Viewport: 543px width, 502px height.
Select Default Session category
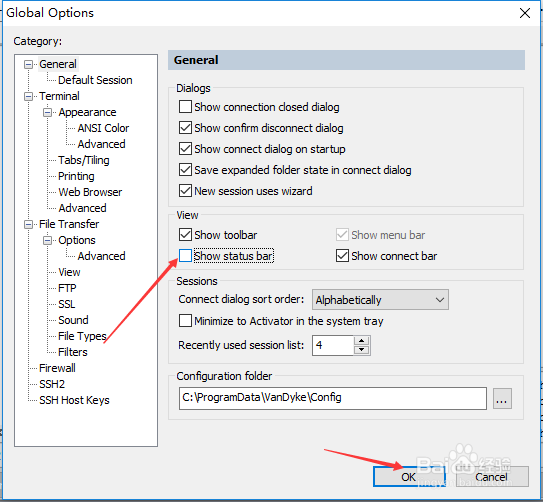[95, 80]
